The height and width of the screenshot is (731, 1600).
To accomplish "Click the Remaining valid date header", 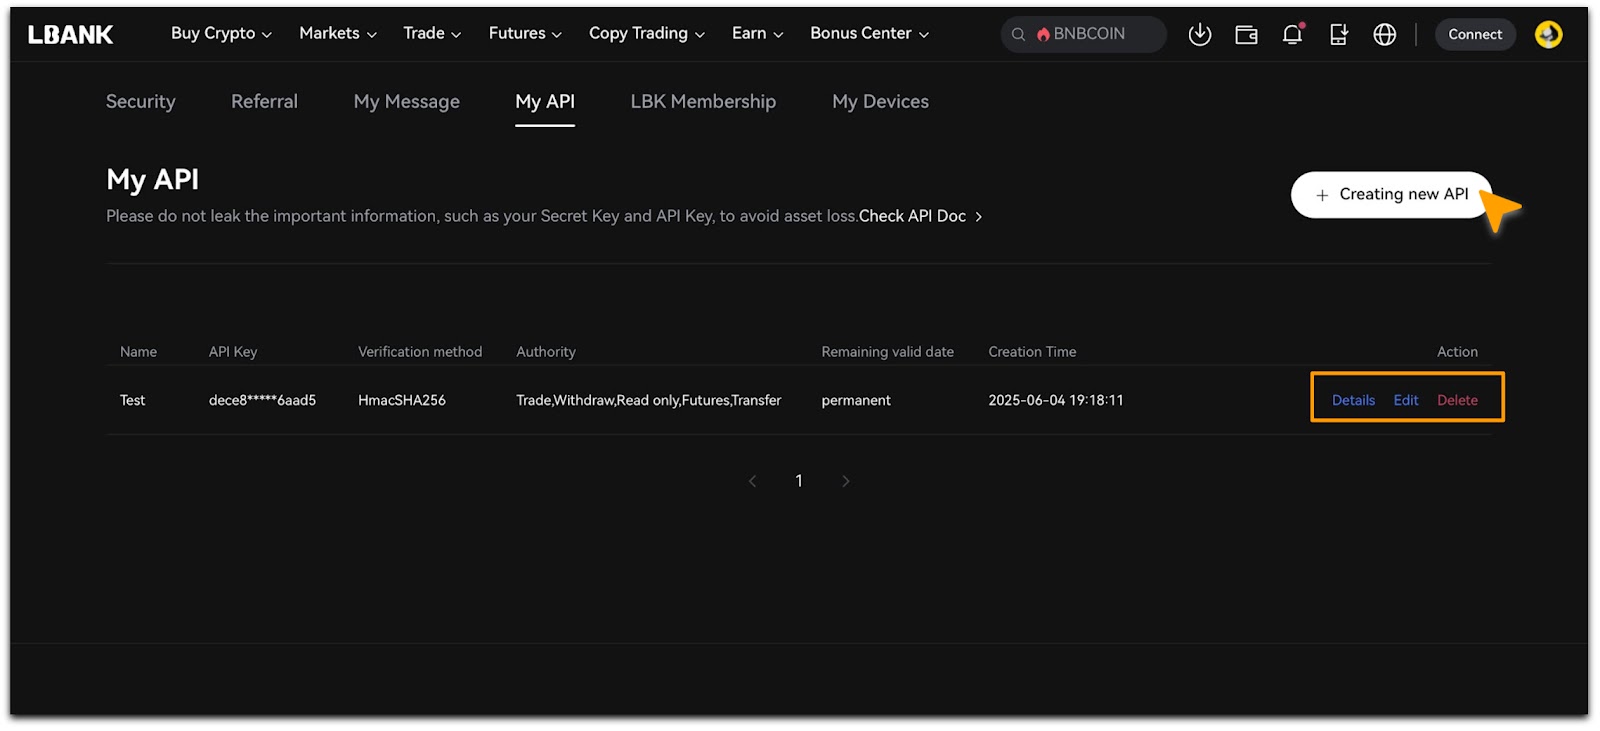I will coord(888,352).
